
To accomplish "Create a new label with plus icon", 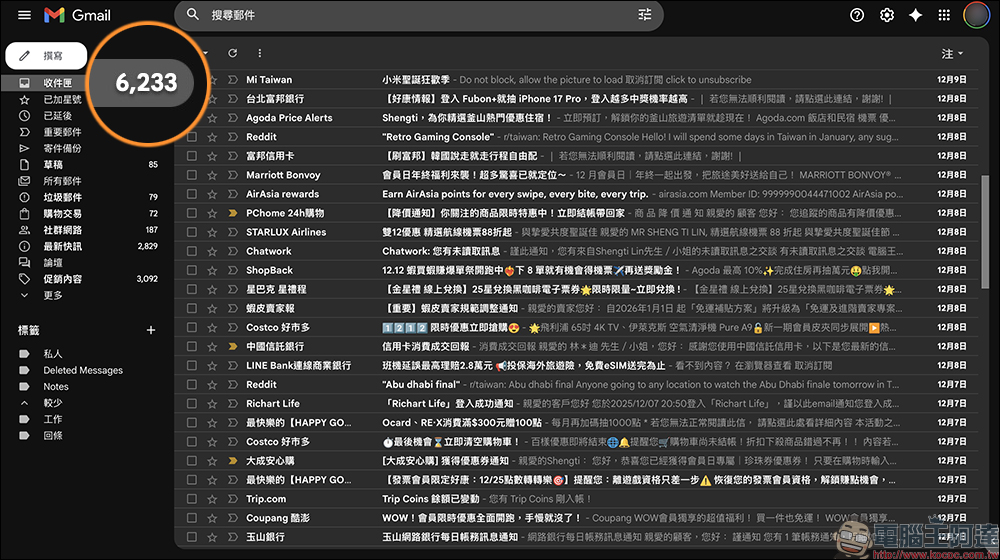I will [x=151, y=330].
